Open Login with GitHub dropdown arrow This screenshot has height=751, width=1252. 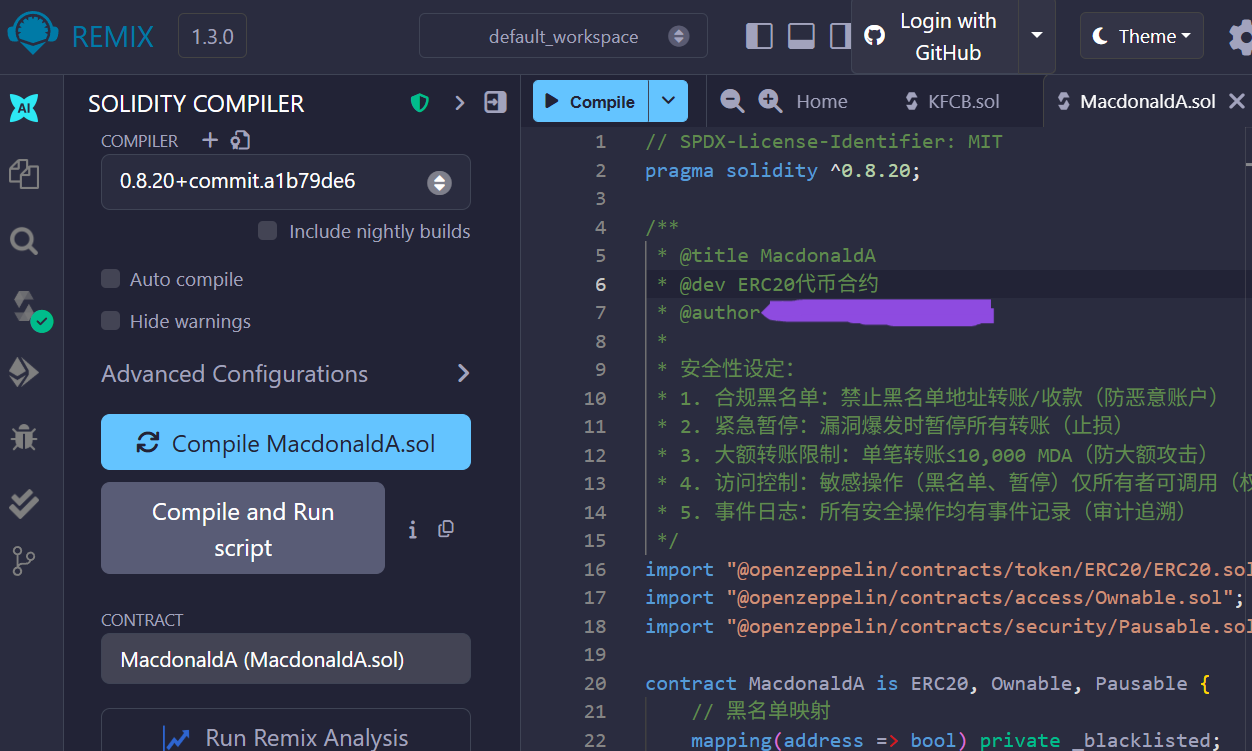1037,36
